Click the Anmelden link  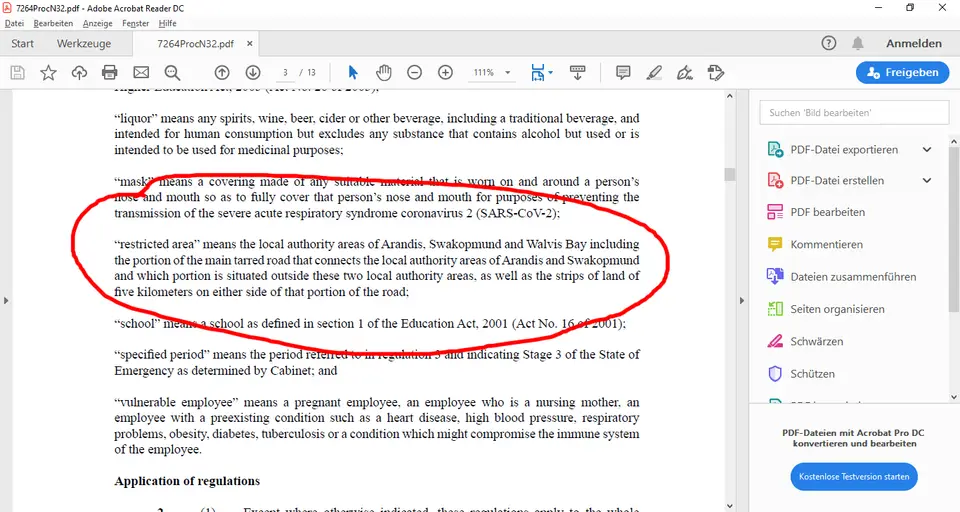point(913,43)
